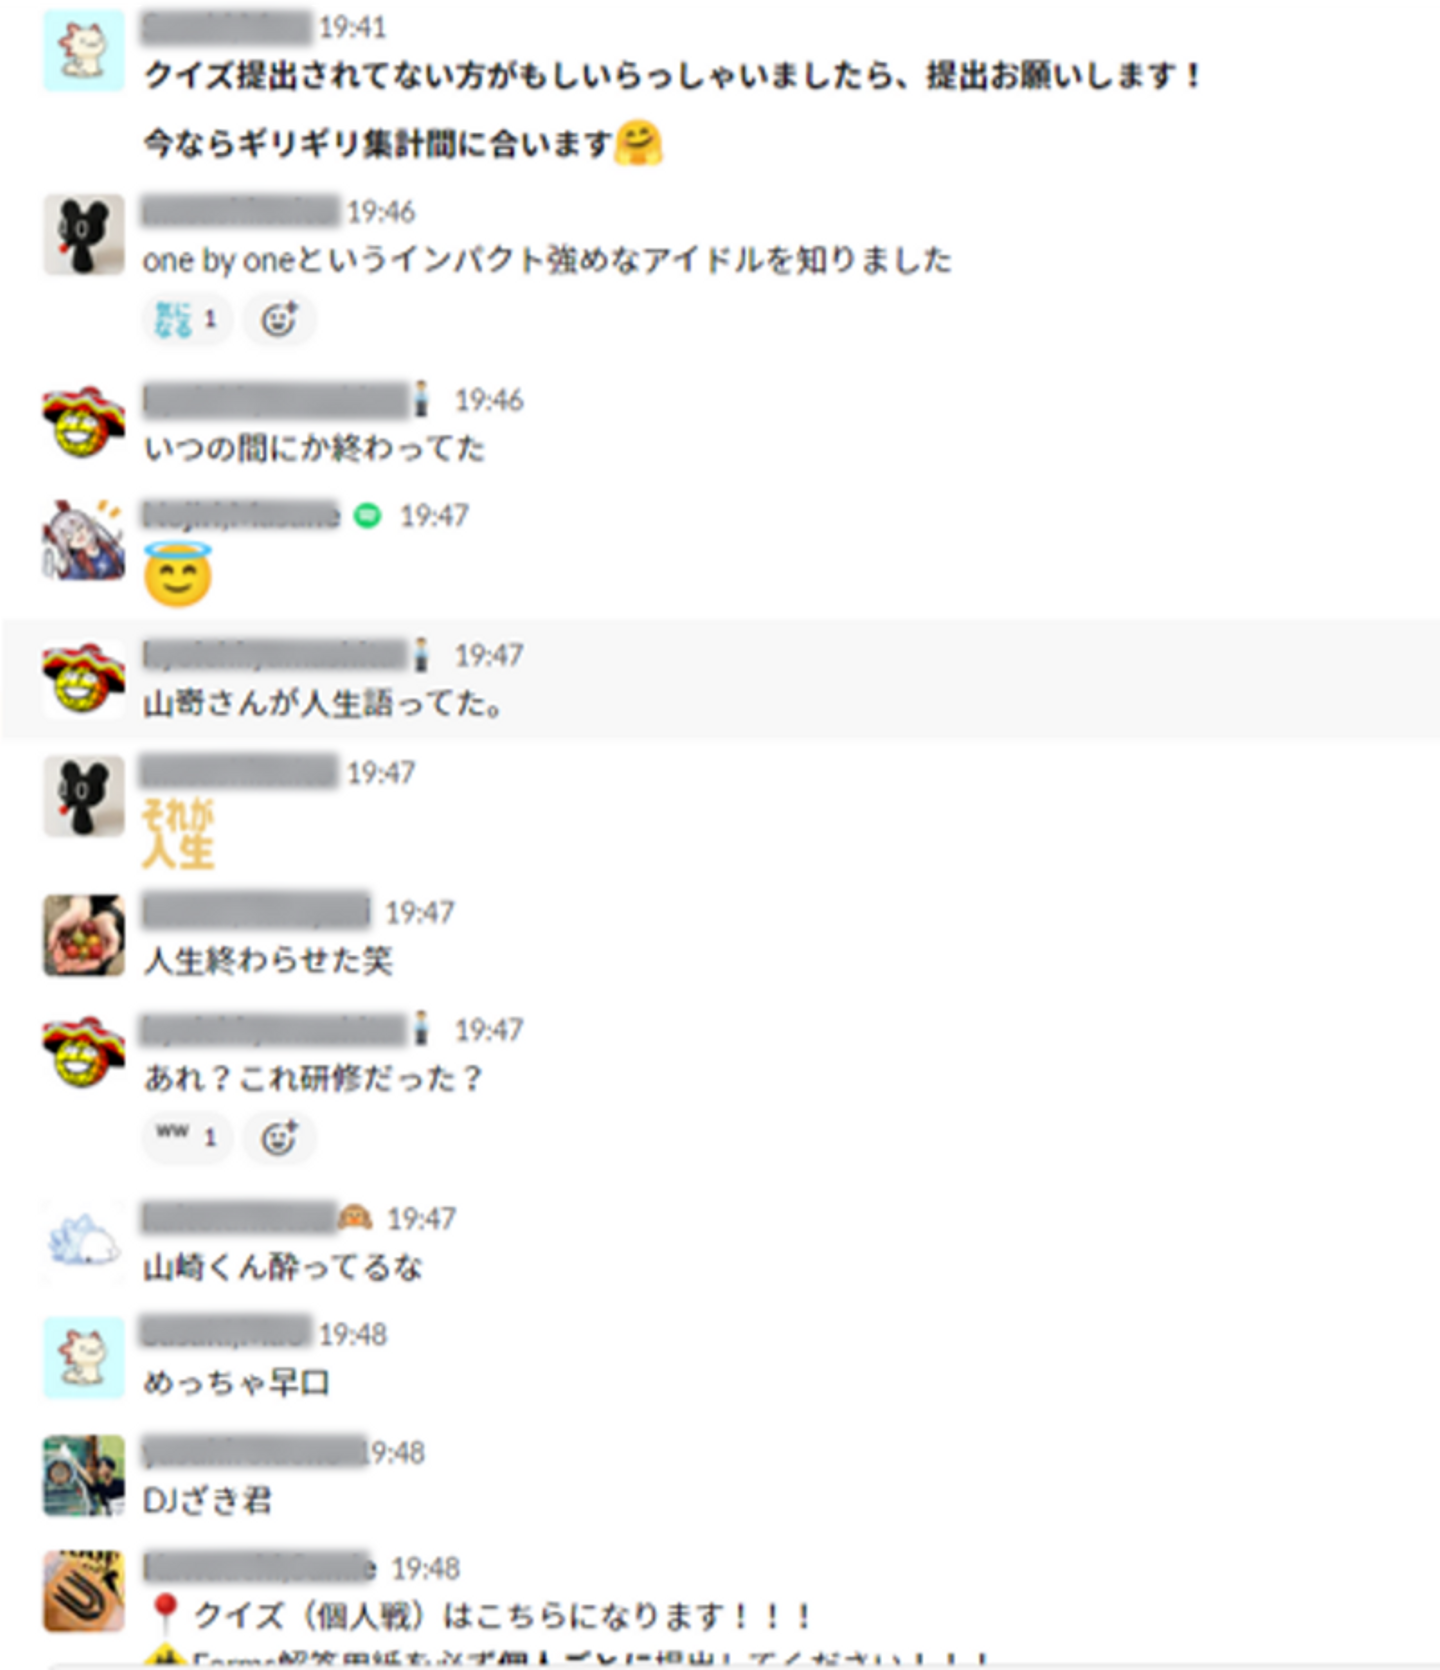This screenshot has height=1670, width=1440.
Task: Click the halo smiley emoji message
Action: (178, 573)
